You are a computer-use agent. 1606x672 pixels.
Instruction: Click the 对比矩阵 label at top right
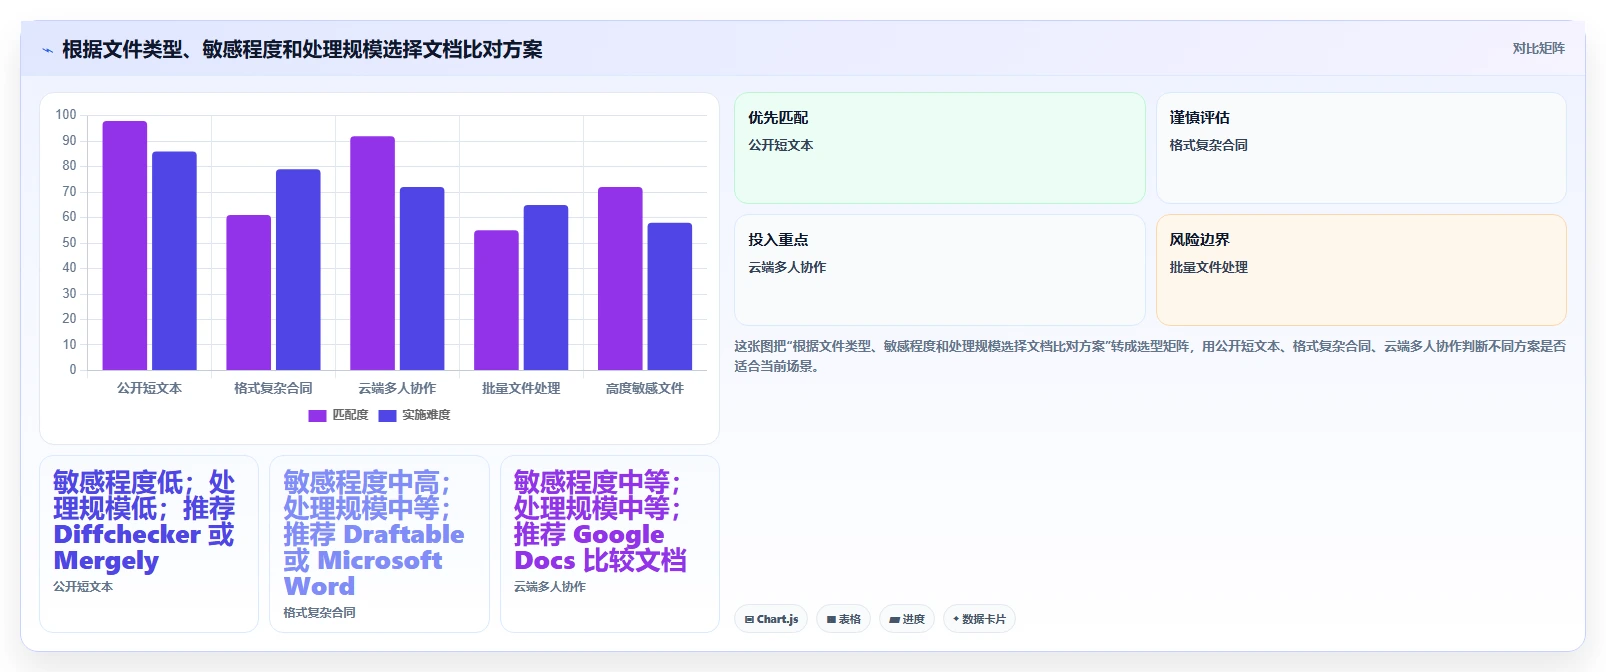coord(1538,48)
